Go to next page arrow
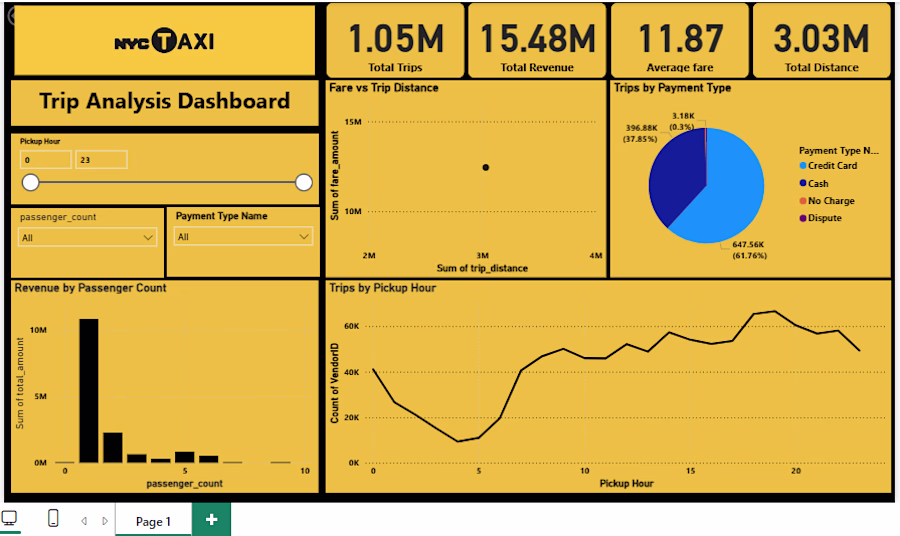This screenshot has width=900, height=536. tap(104, 521)
